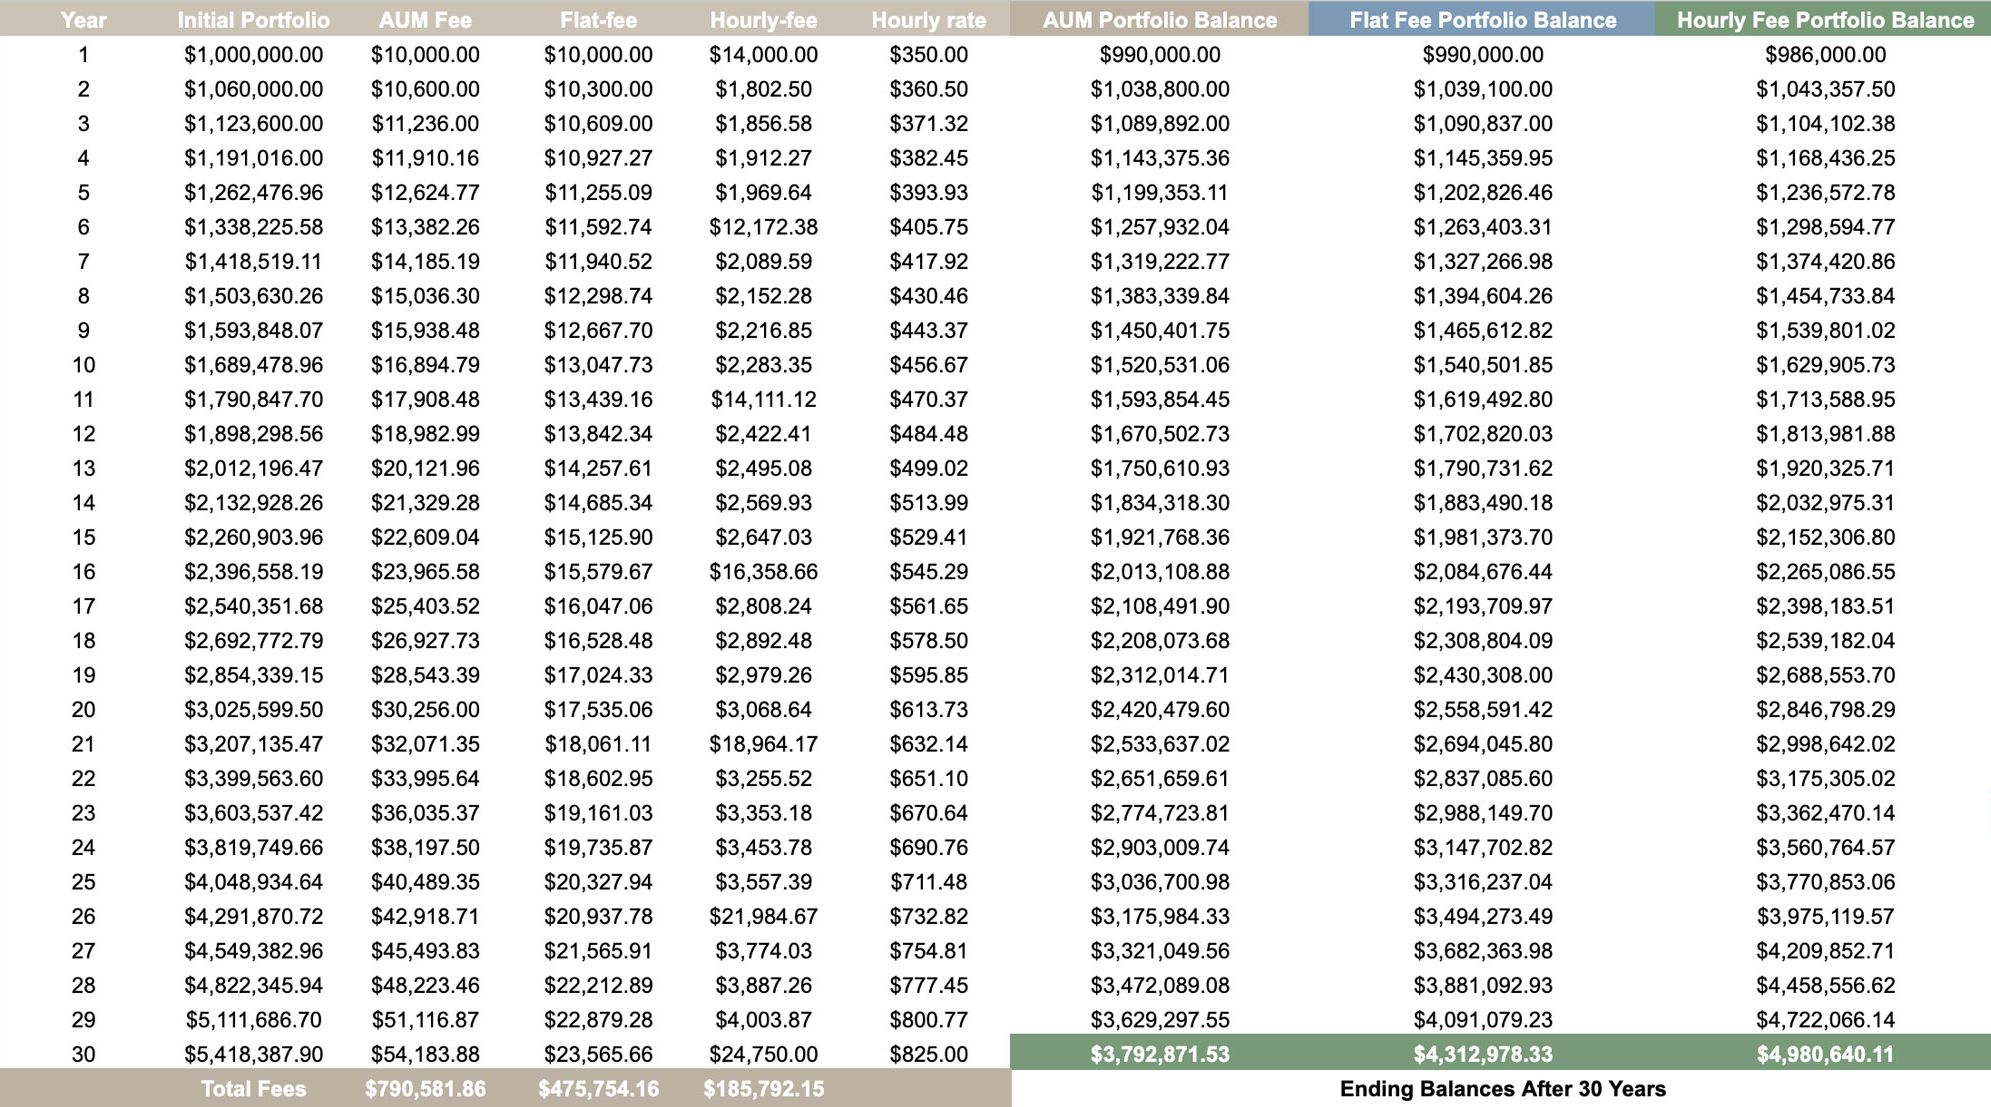This screenshot has width=1991, height=1107.
Task: Click green Hourly Fee Portfolio Balance header
Action: (x=1825, y=20)
